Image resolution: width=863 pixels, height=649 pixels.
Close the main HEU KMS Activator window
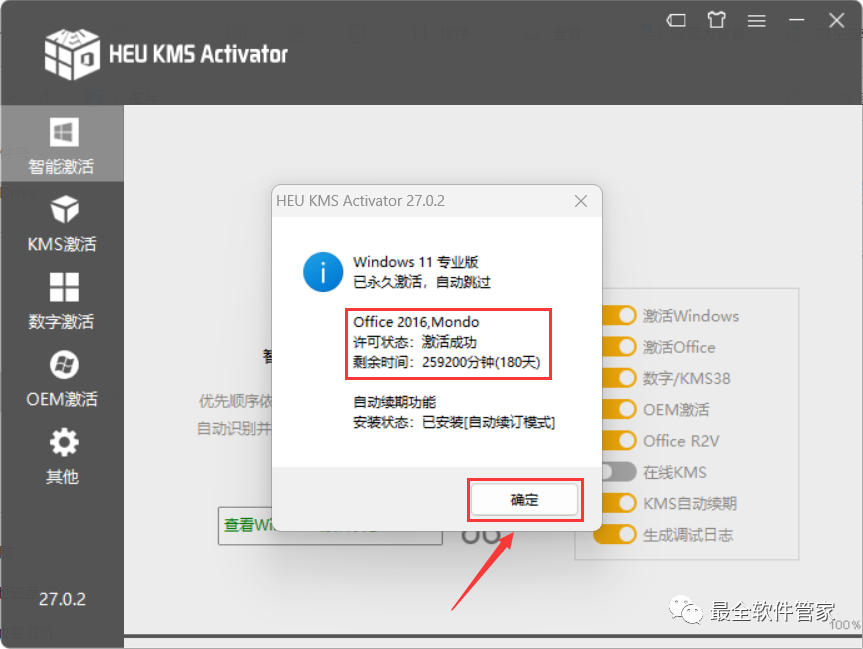pos(837,20)
